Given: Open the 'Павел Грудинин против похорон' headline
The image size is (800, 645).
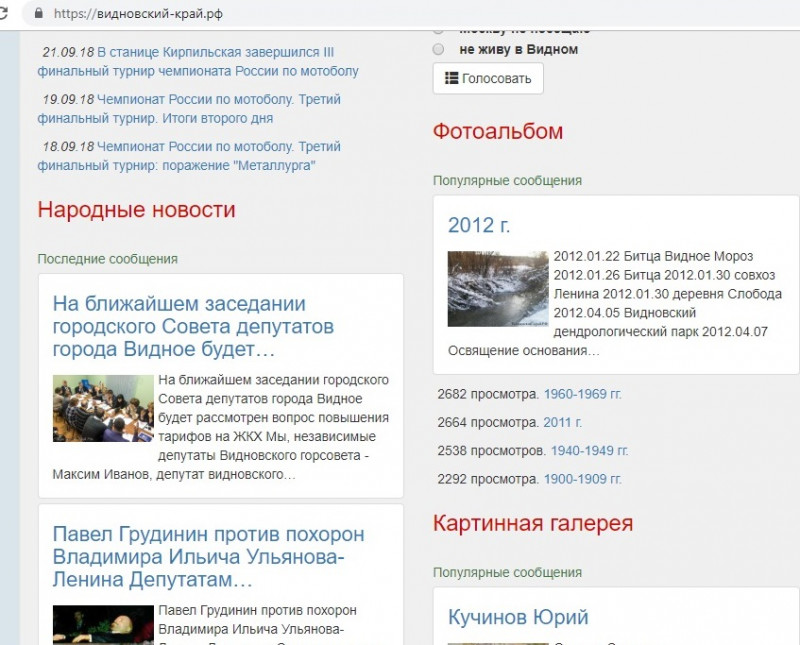Looking at the screenshot, I should click(x=209, y=557).
